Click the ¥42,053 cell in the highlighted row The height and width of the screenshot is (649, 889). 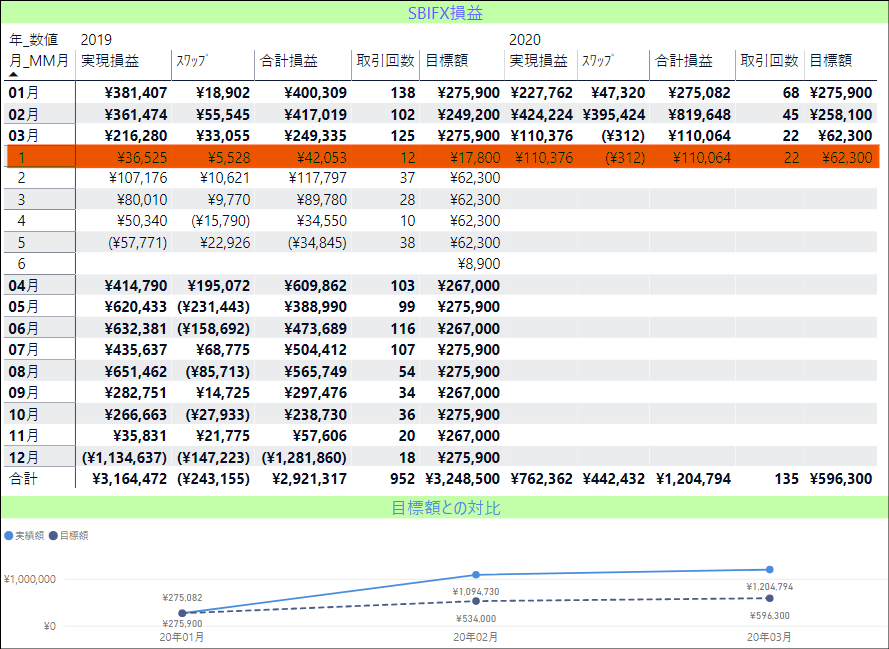[322, 158]
